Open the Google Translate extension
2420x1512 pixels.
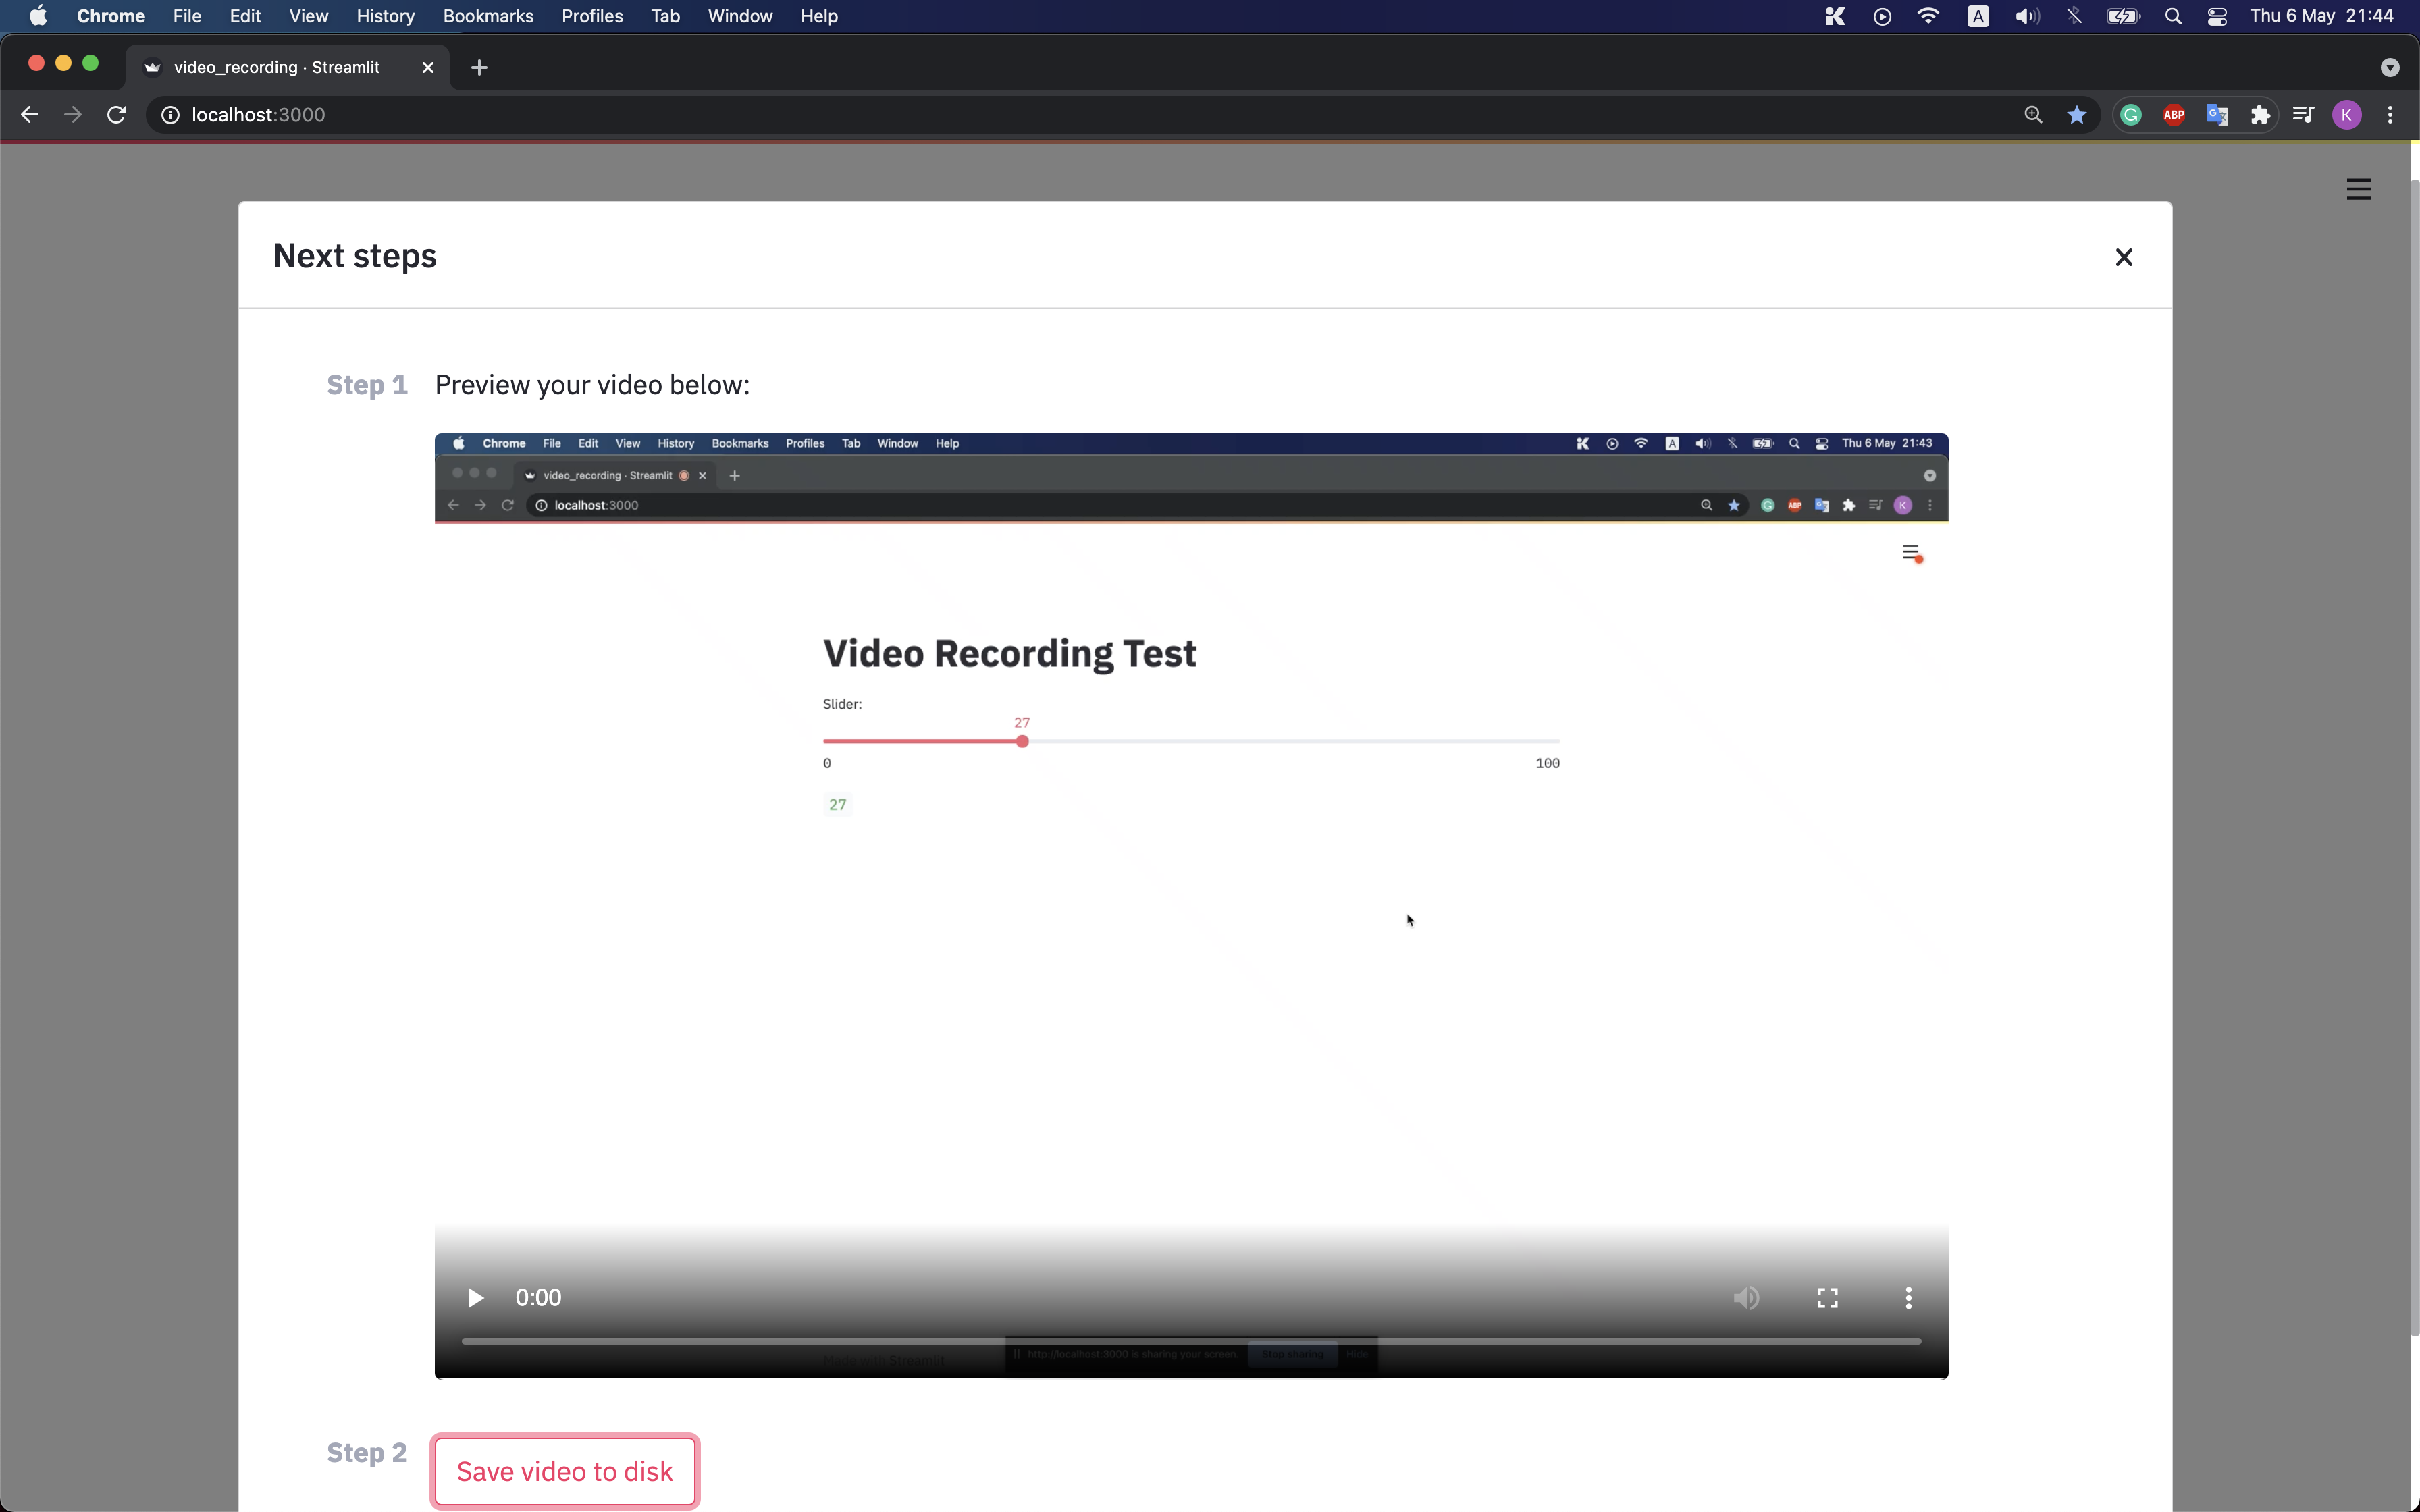point(2217,114)
